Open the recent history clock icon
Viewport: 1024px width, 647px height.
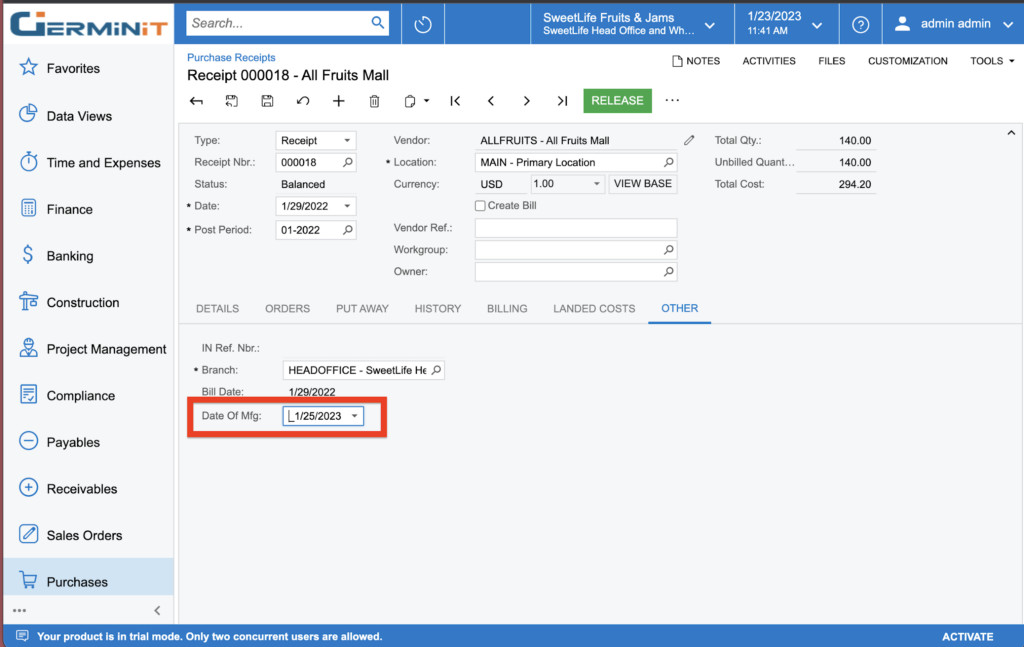coord(423,24)
